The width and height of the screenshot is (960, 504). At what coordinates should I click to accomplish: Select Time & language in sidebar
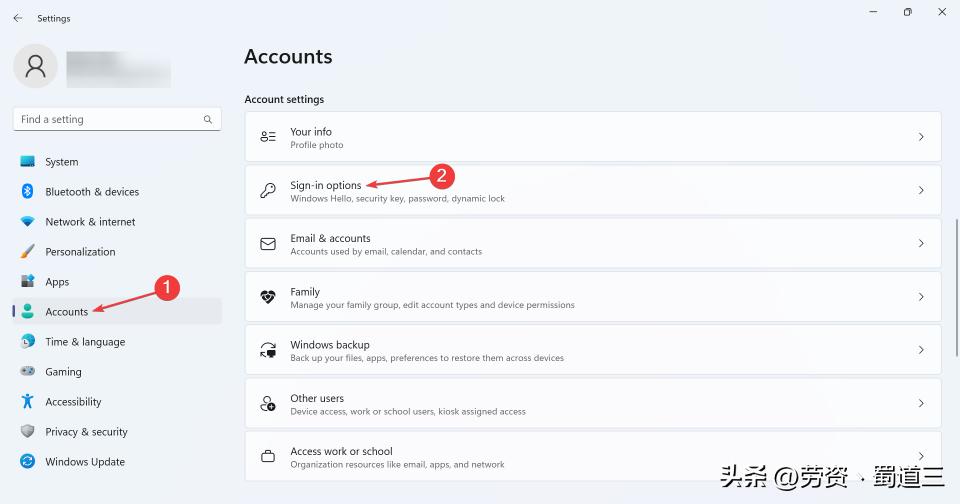85,342
